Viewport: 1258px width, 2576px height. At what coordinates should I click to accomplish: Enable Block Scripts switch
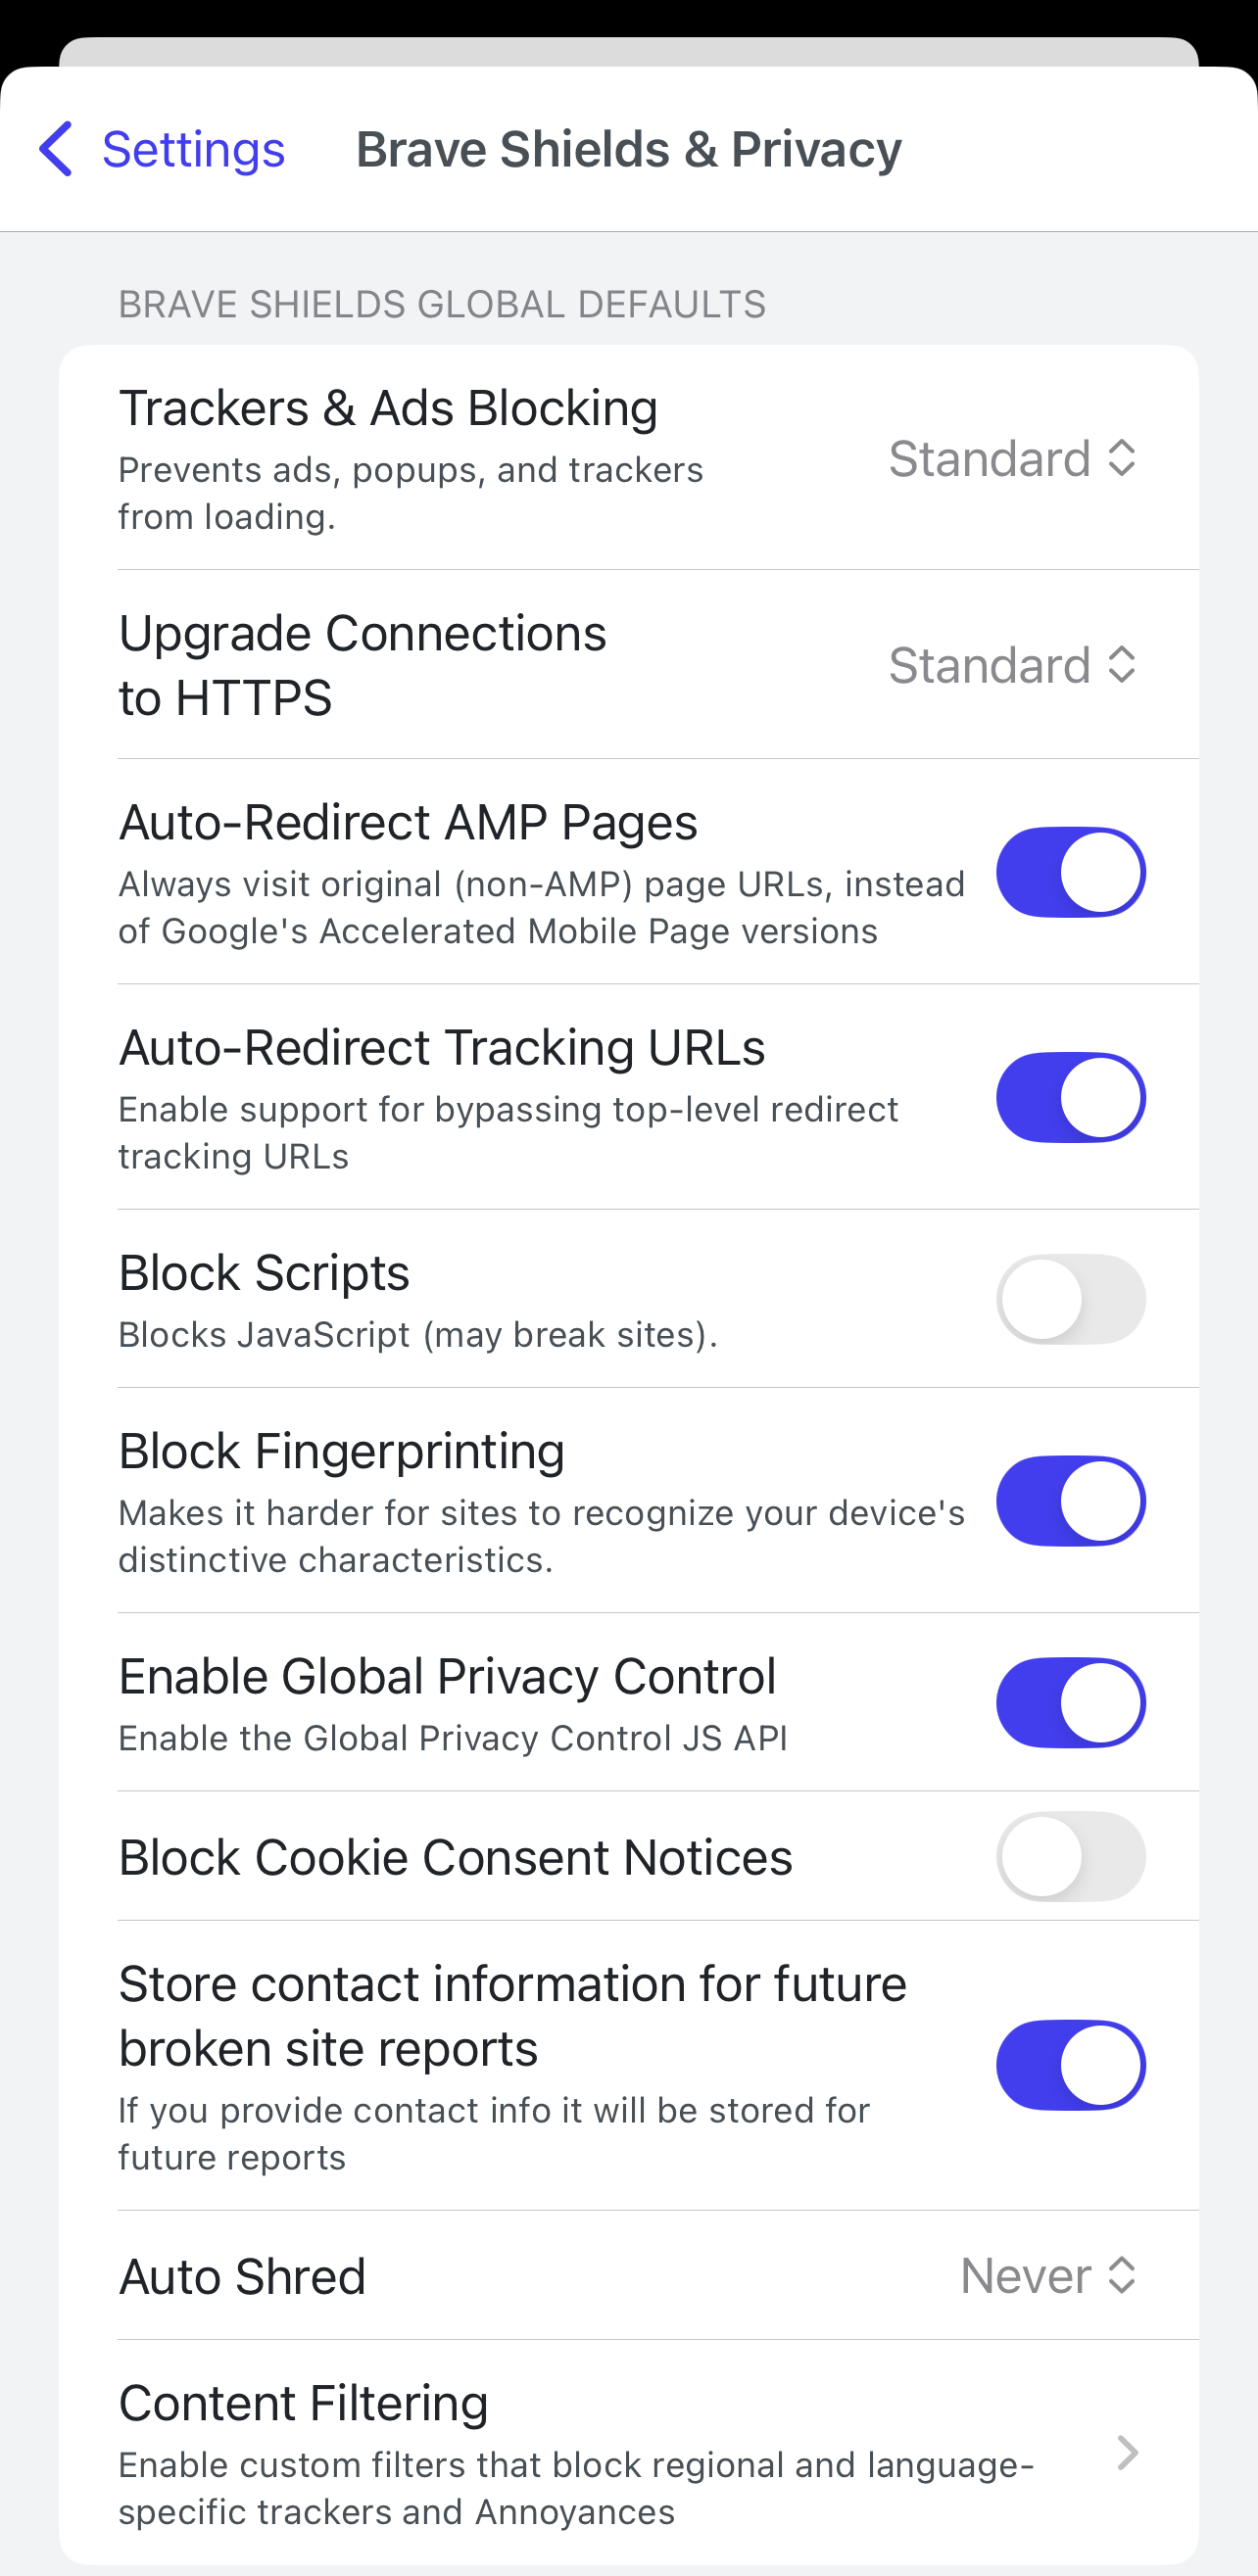coord(1070,1299)
